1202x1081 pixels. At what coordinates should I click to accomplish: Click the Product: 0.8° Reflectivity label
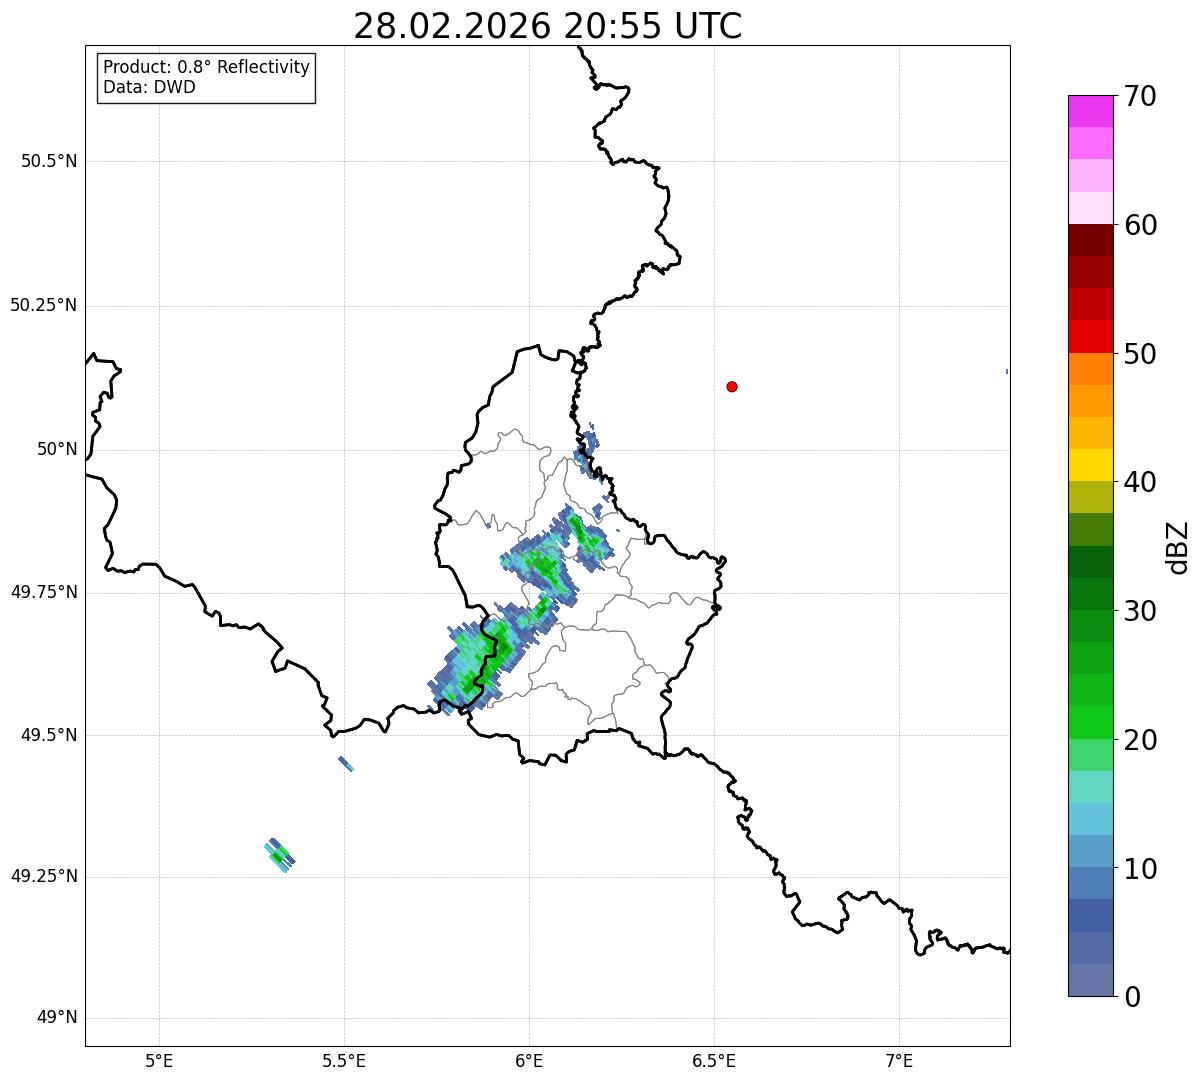coord(207,67)
